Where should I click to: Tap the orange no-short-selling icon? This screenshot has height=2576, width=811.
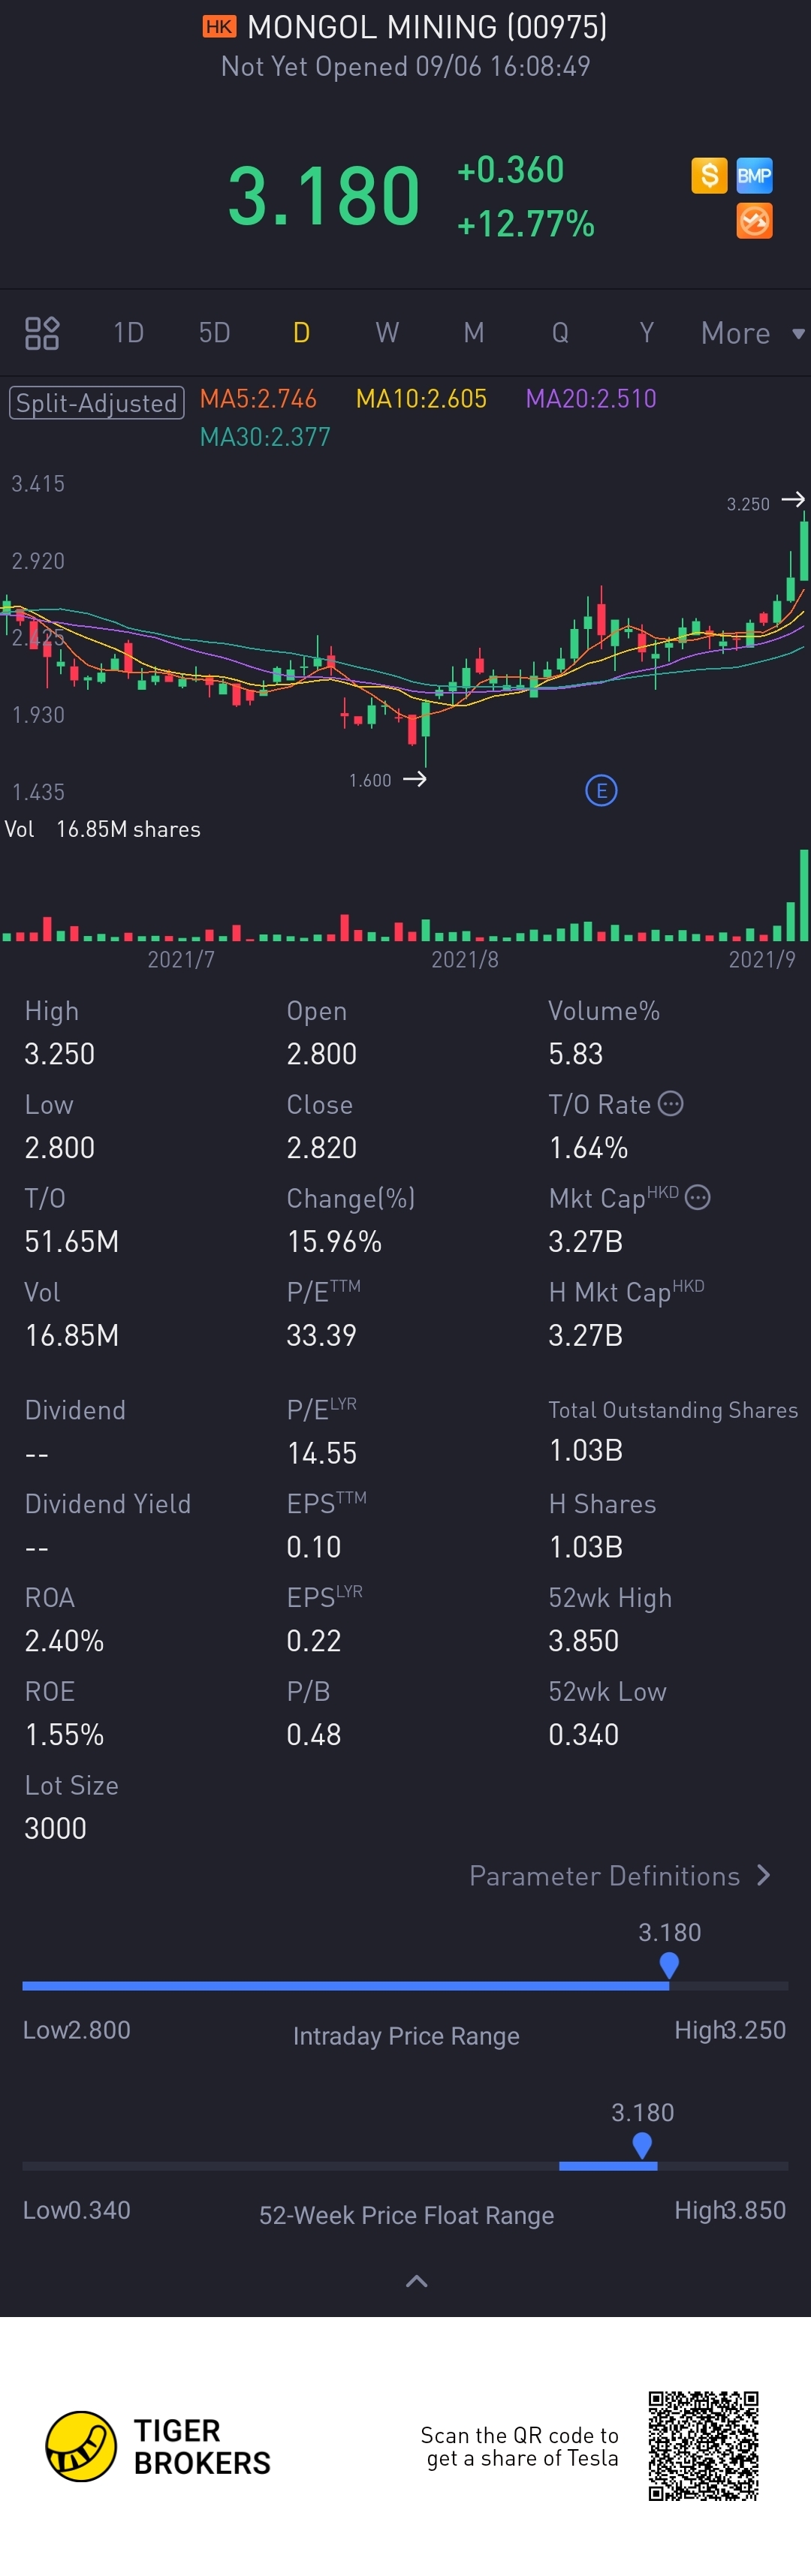pyautogui.click(x=754, y=221)
